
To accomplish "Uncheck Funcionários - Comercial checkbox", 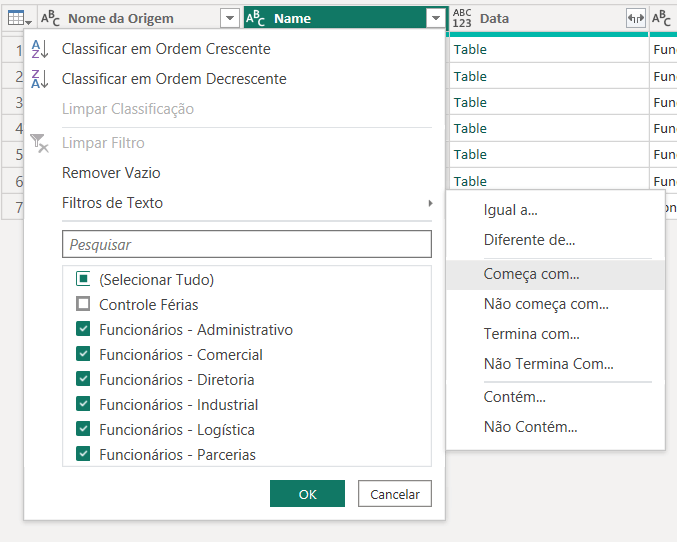I will pos(83,354).
